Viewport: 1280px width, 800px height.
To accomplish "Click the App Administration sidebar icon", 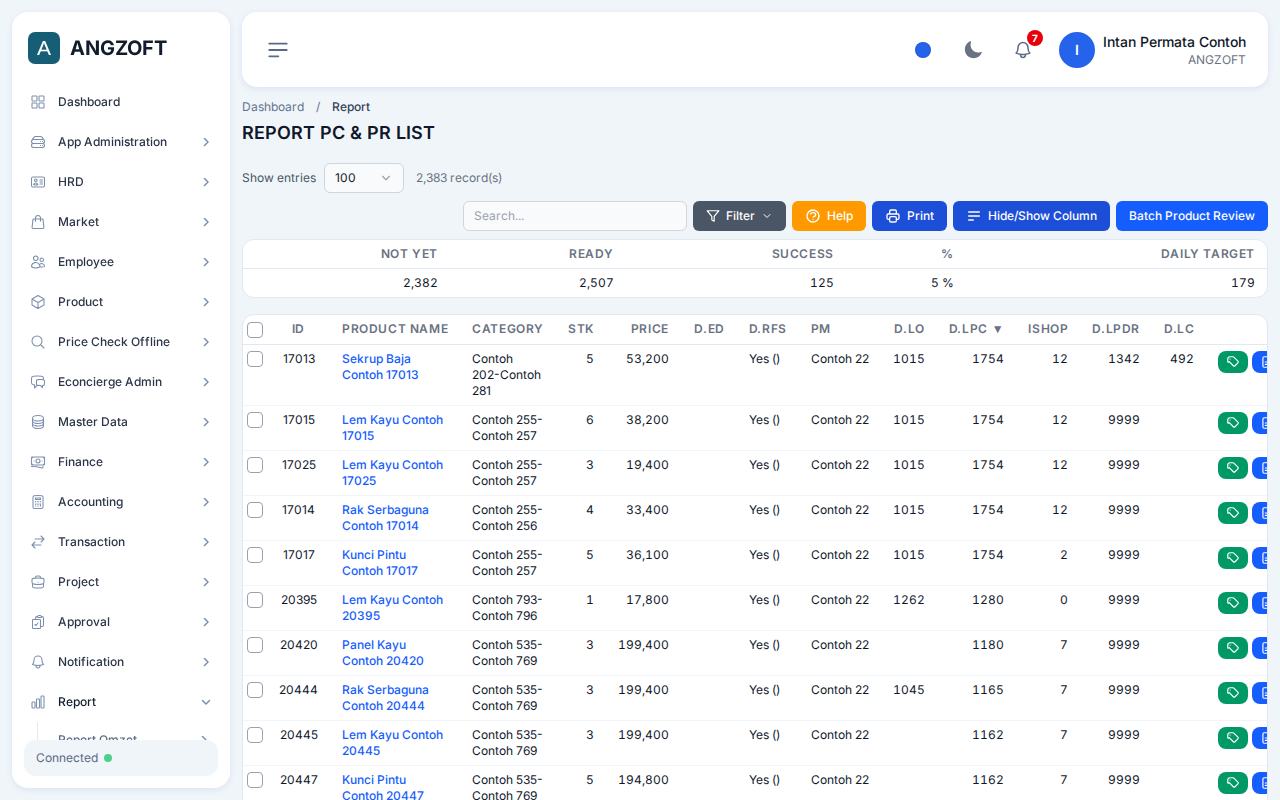I will point(38,142).
